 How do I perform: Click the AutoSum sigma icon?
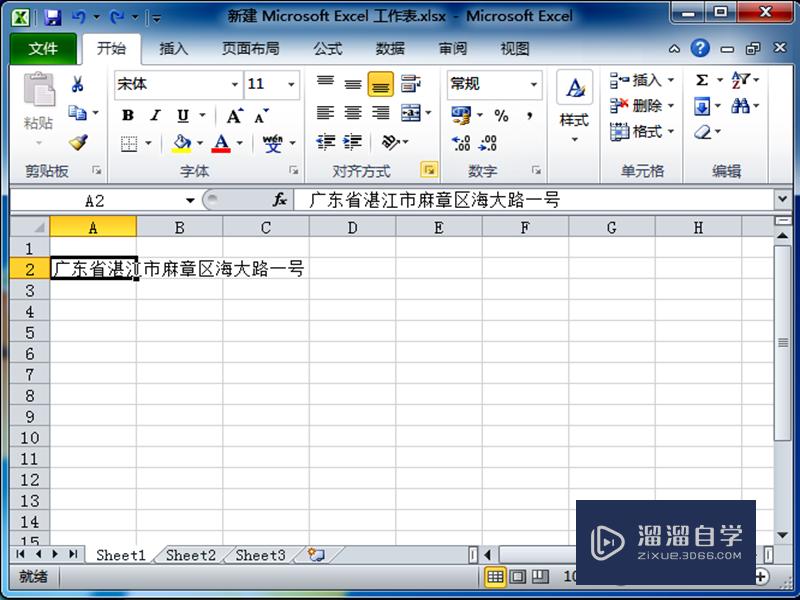[704, 81]
